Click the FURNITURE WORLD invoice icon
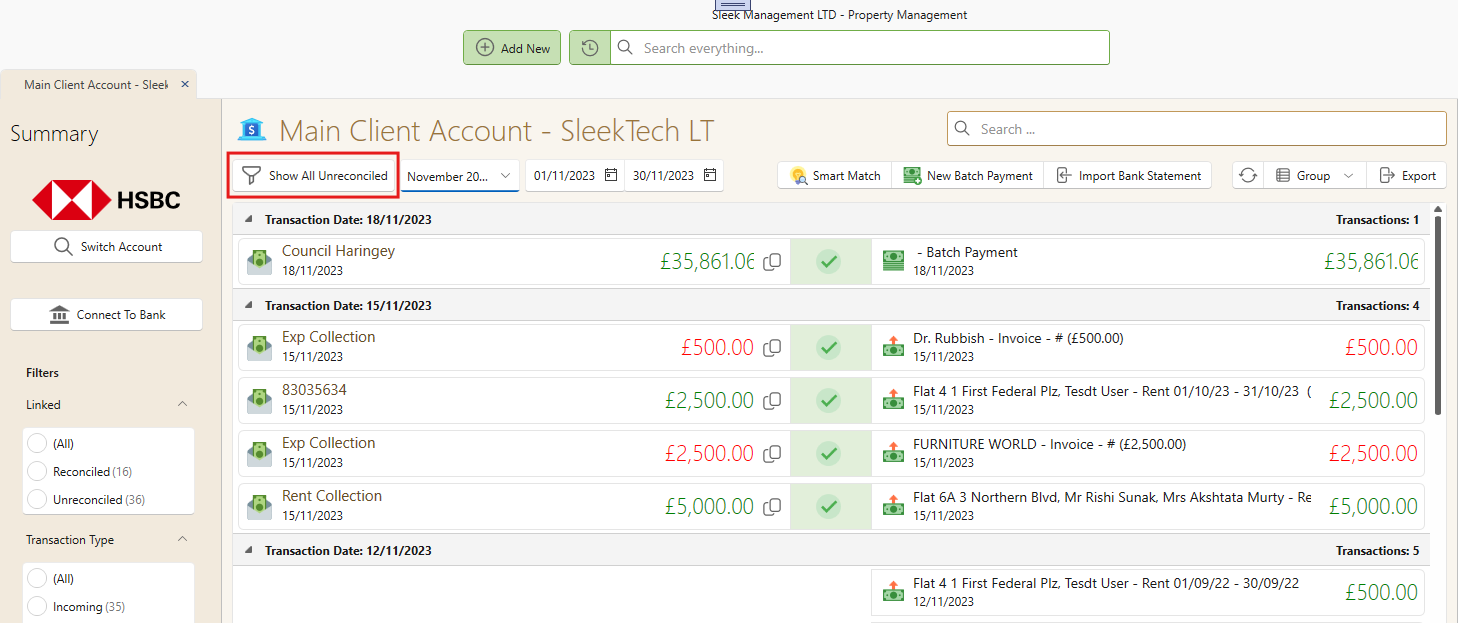This screenshot has height=623, width=1458. coord(893,454)
